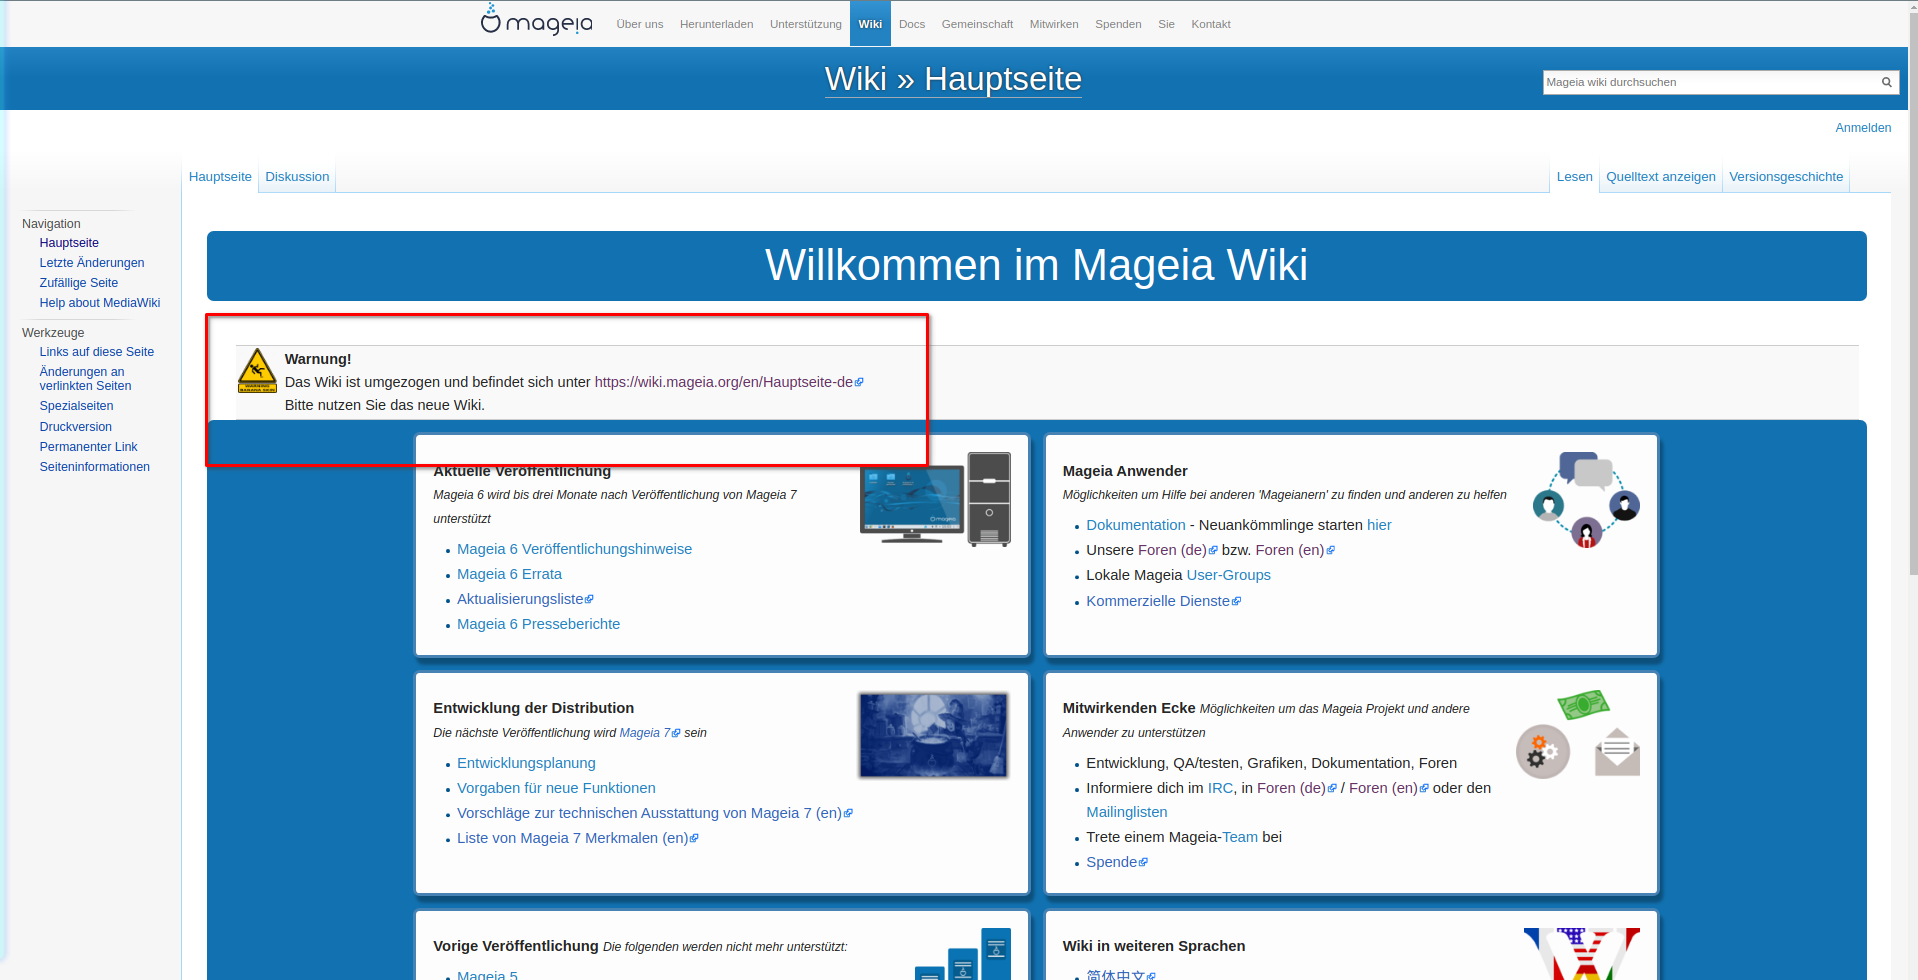This screenshot has width=1918, height=980.
Task: Open Vorgaben für neue Funktionen
Action: [556, 788]
